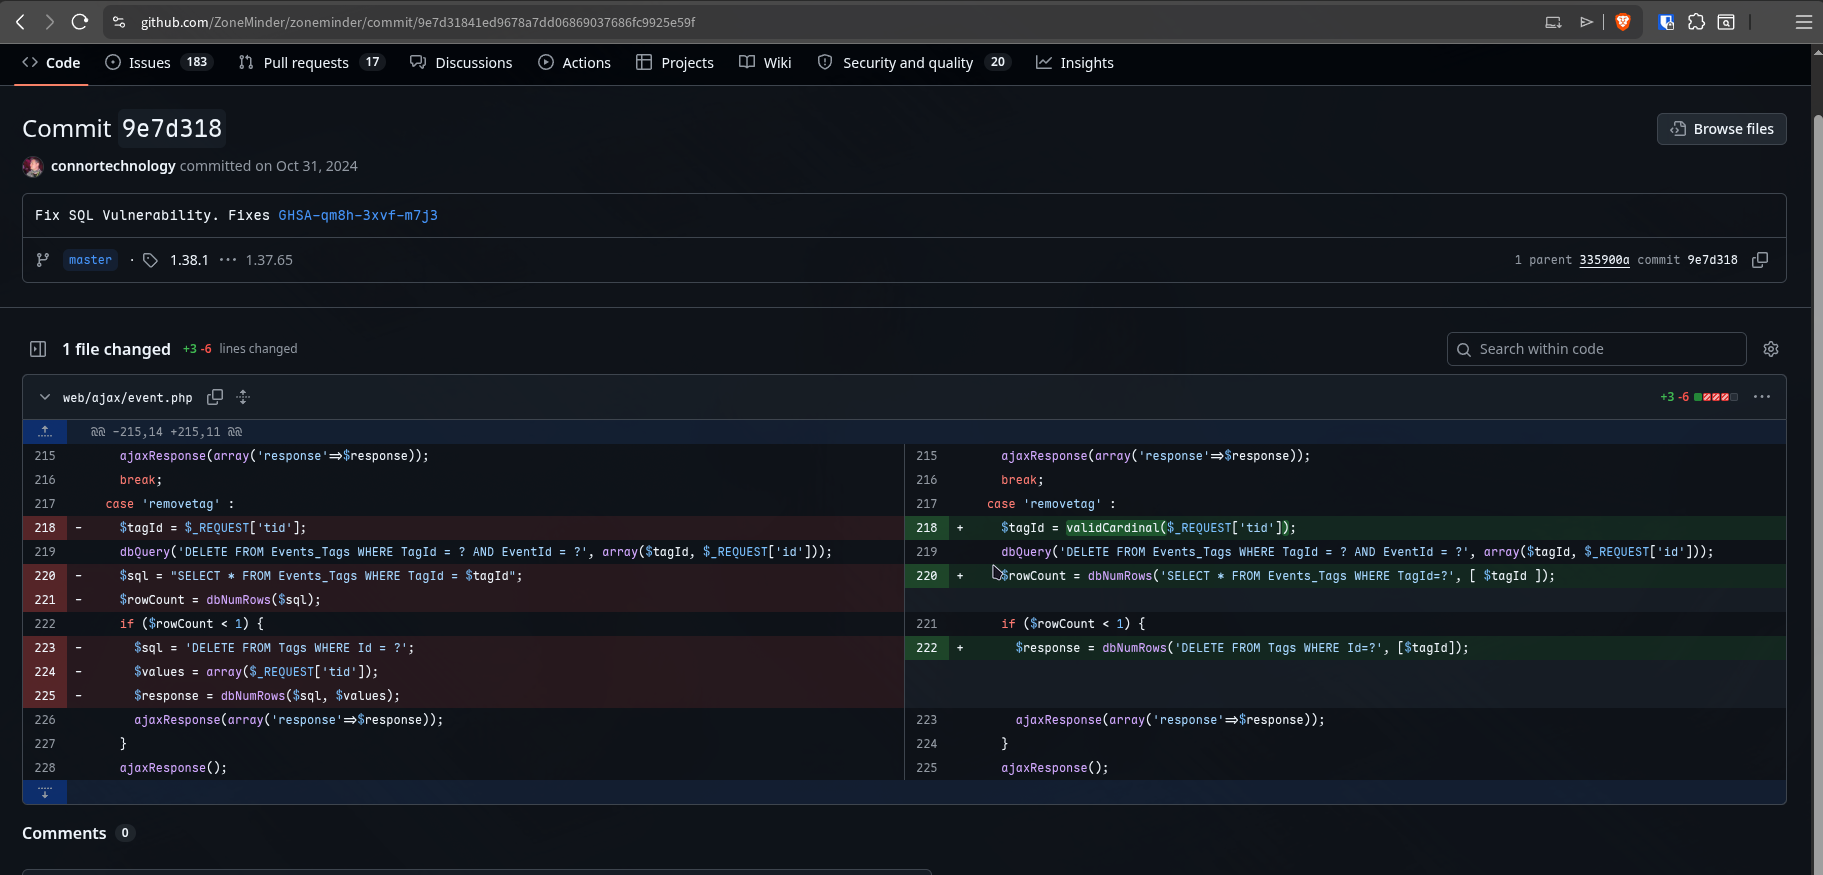Open the Issues tab
Viewport: 1823px width, 875px height.
point(158,63)
